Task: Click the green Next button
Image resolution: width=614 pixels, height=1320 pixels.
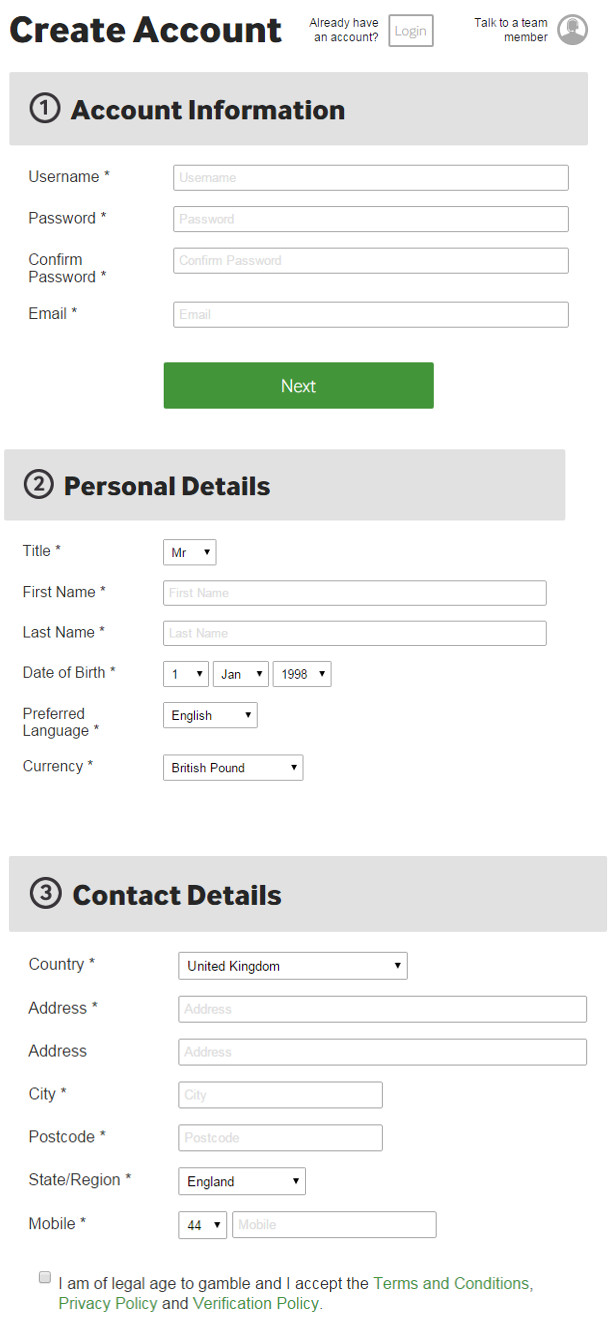Action: 299,385
